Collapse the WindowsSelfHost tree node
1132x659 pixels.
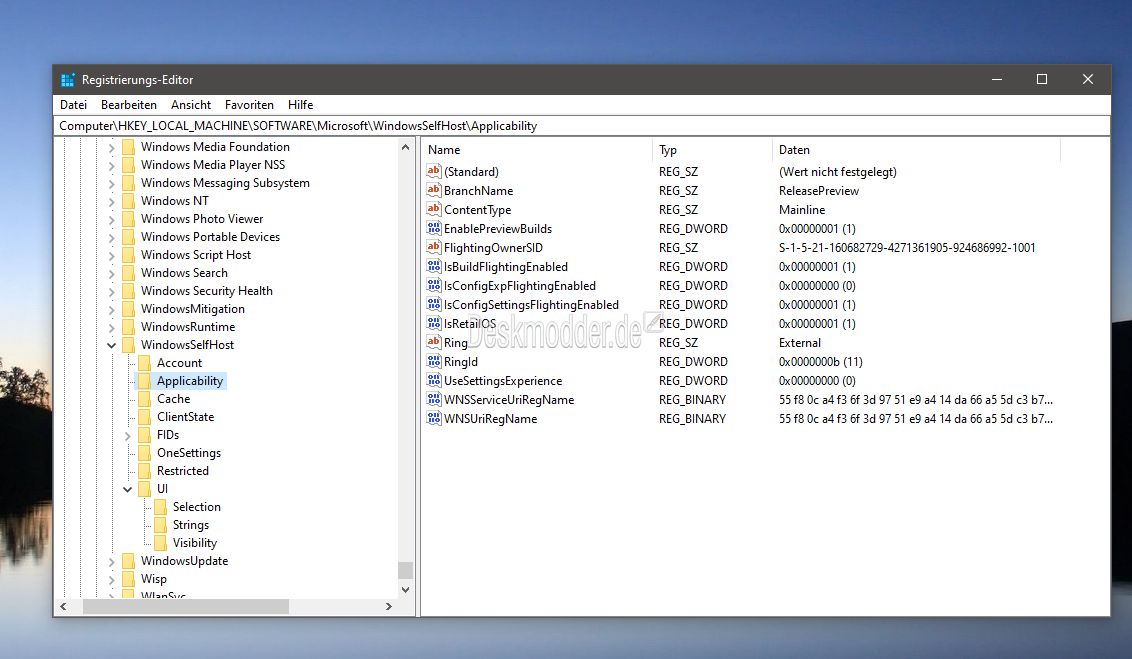[x=112, y=345]
